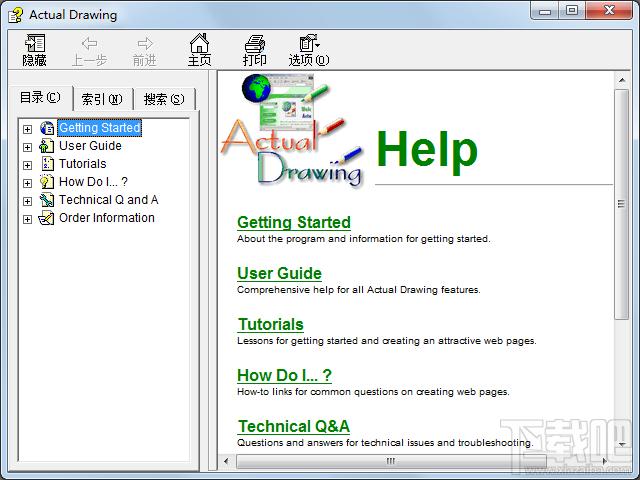Image resolution: width=640 pixels, height=480 pixels.
Task: Switch to the 搜索 (Search) tab
Action: point(164,99)
